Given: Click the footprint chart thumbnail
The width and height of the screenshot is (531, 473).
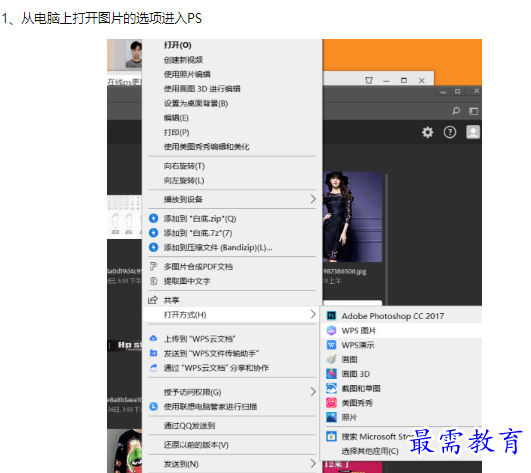Looking at the screenshot, I should point(124,217).
